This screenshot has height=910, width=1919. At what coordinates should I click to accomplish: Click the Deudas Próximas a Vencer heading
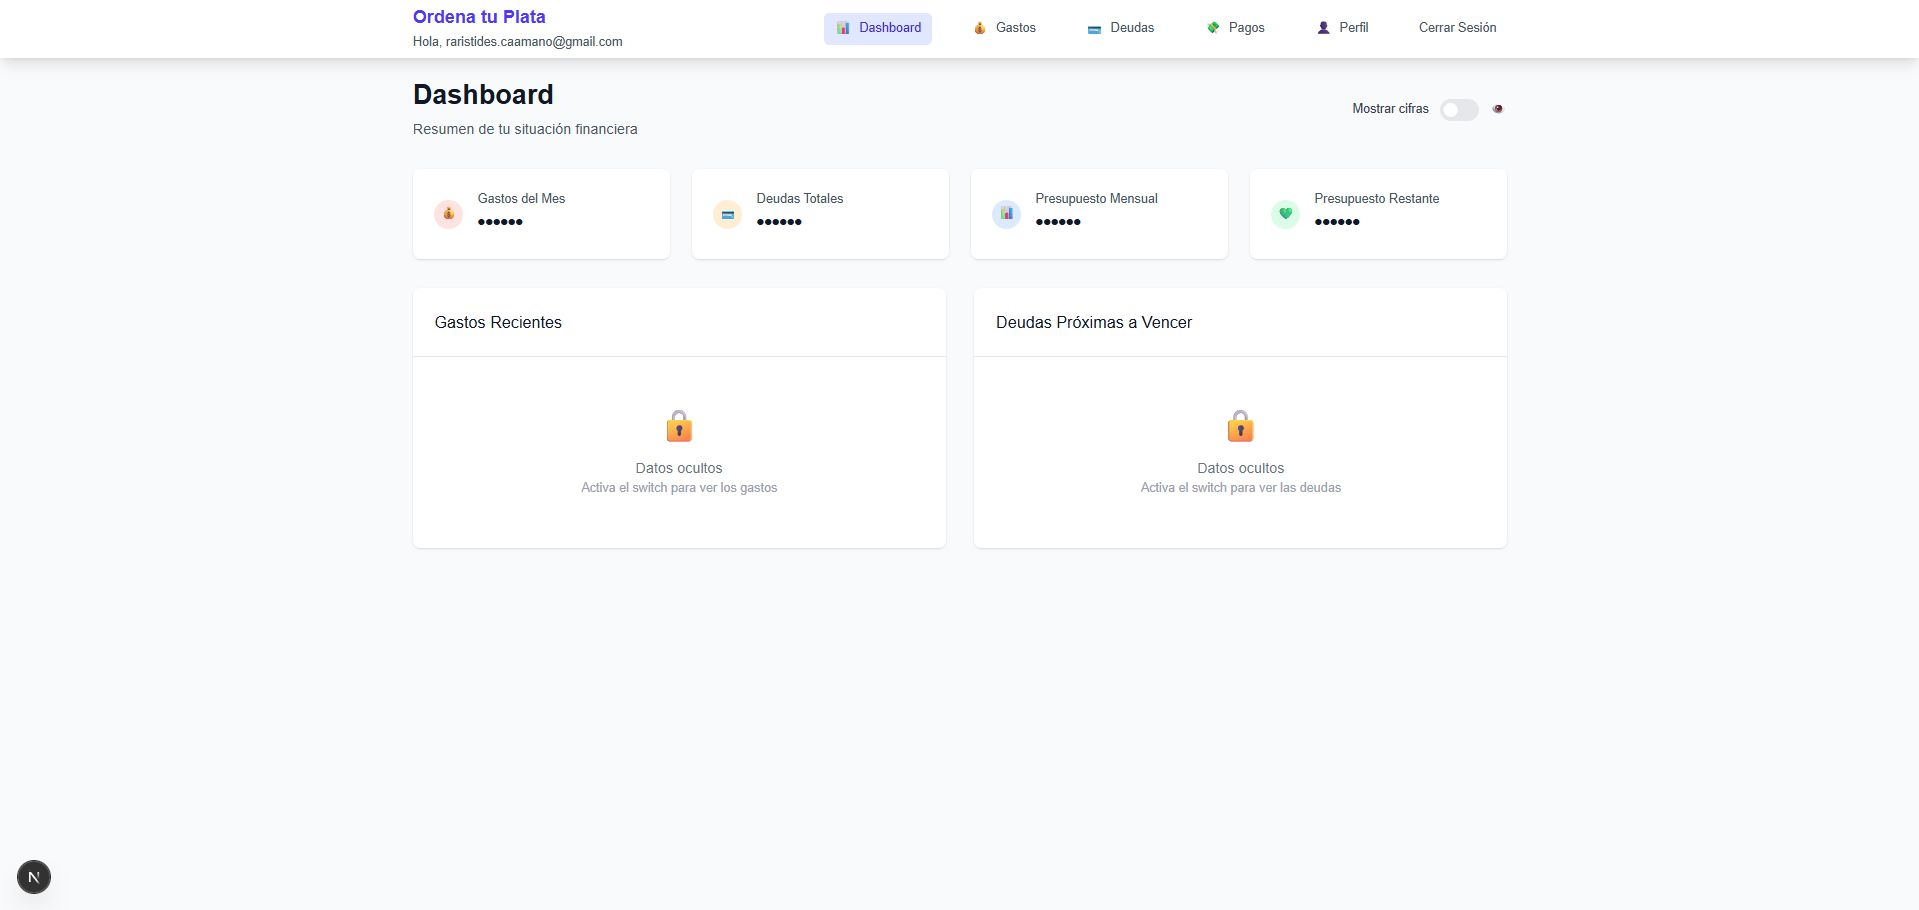pyautogui.click(x=1093, y=322)
